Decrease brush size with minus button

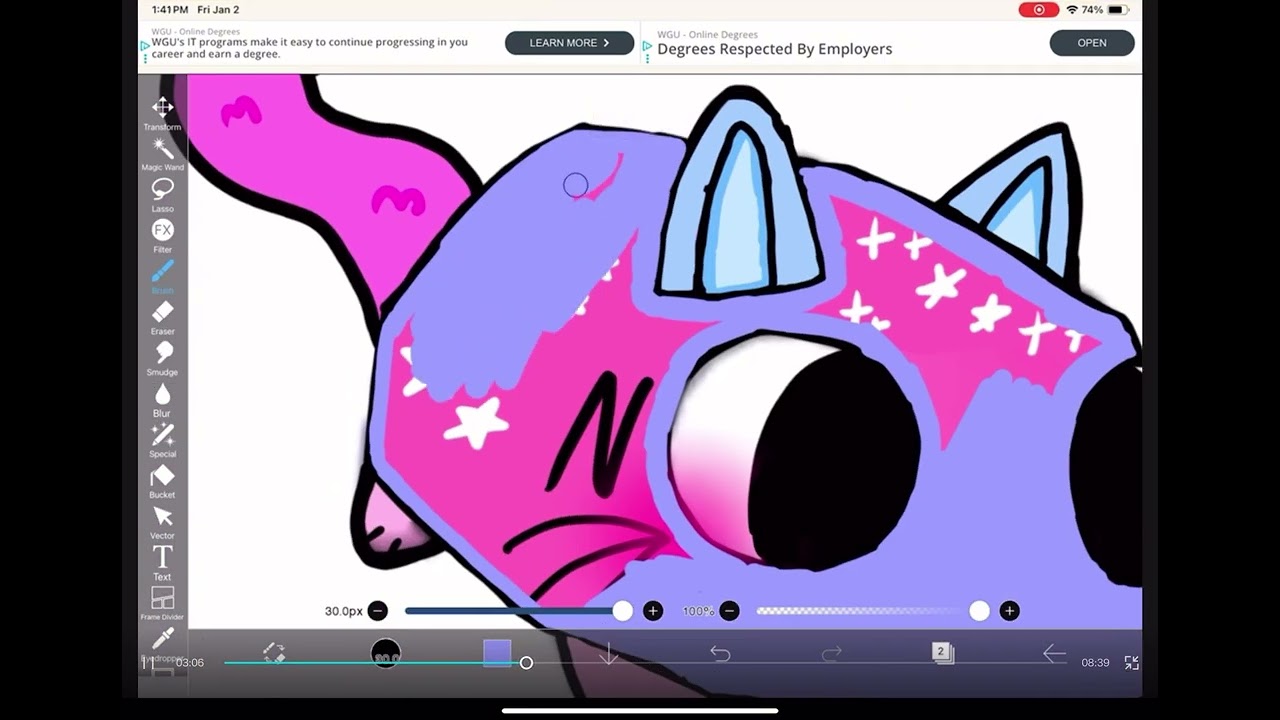pyautogui.click(x=377, y=611)
